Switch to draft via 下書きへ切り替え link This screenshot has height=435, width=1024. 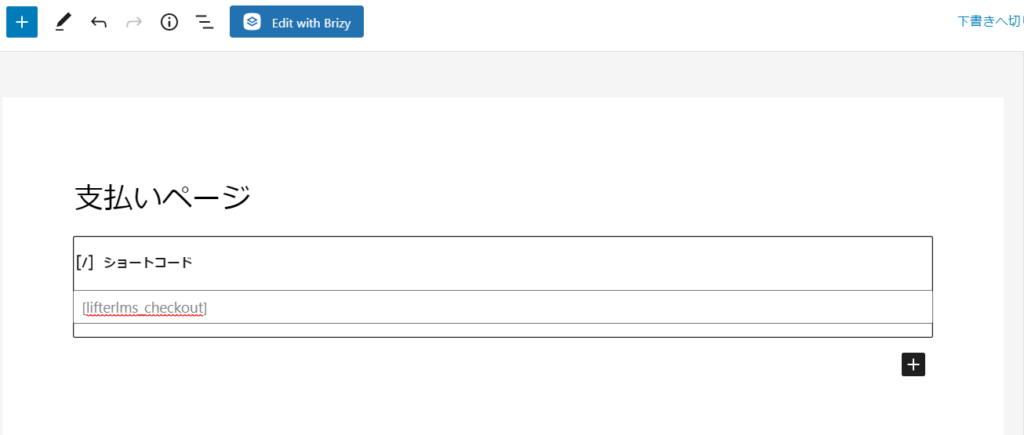point(990,22)
